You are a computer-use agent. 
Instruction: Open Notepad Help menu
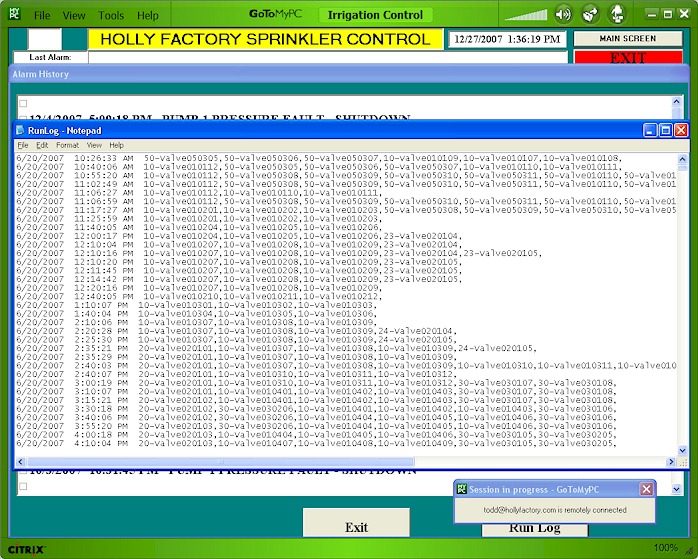[116, 145]
